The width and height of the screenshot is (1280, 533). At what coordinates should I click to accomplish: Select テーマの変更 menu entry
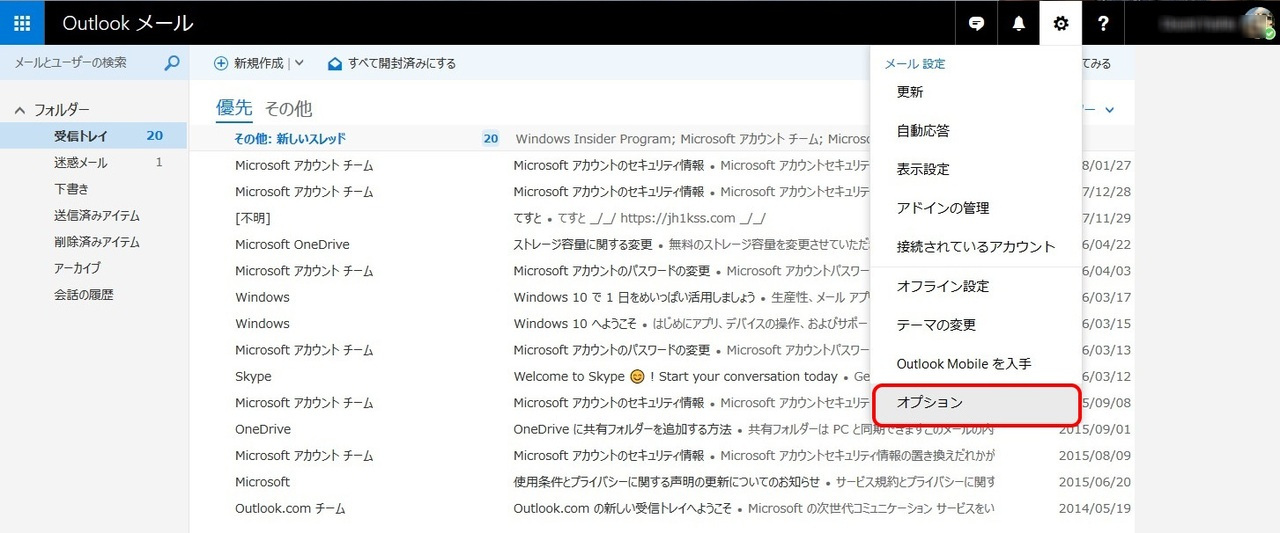976,325
